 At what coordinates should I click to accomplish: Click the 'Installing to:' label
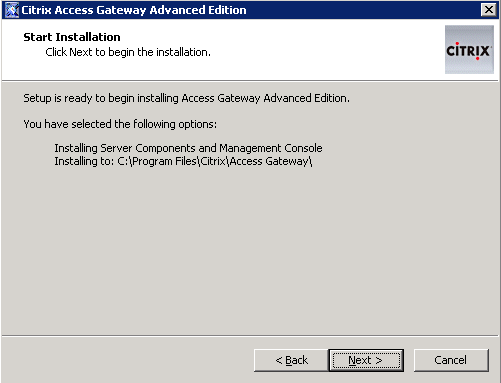(84, 161)
